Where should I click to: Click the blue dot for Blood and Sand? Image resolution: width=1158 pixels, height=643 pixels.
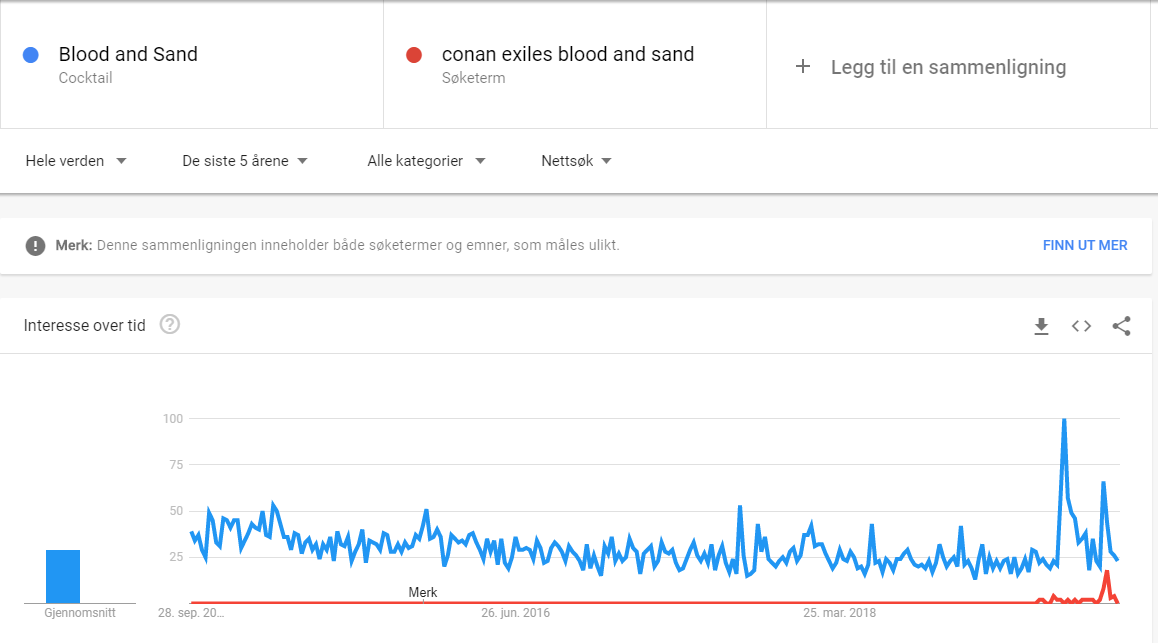31,55
